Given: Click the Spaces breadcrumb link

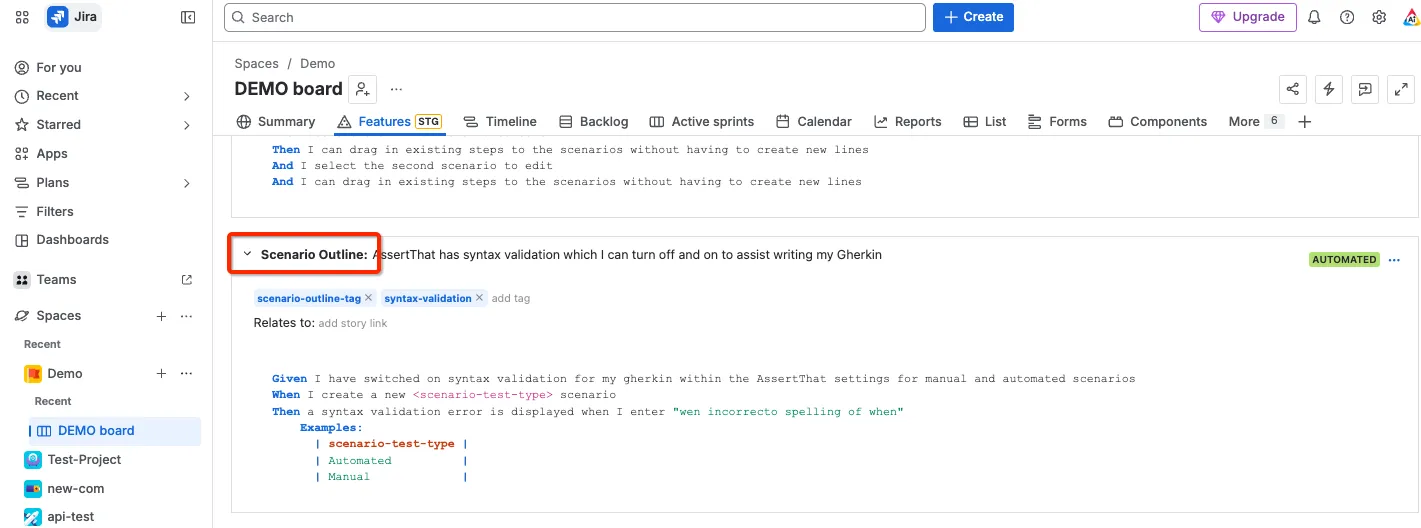Looking at the screenshot, I should point(257,64).
